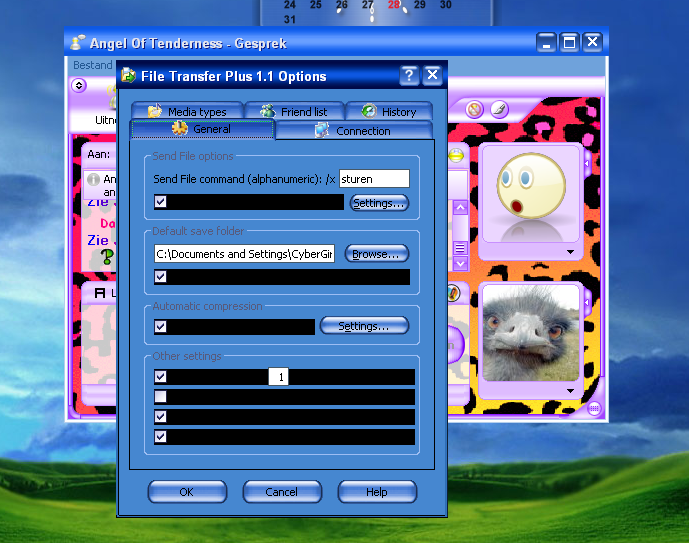Enable the unchecked option in Other settings
This screenshot has height=543, width=689.
pyautogui.click(x=161, y=397)
